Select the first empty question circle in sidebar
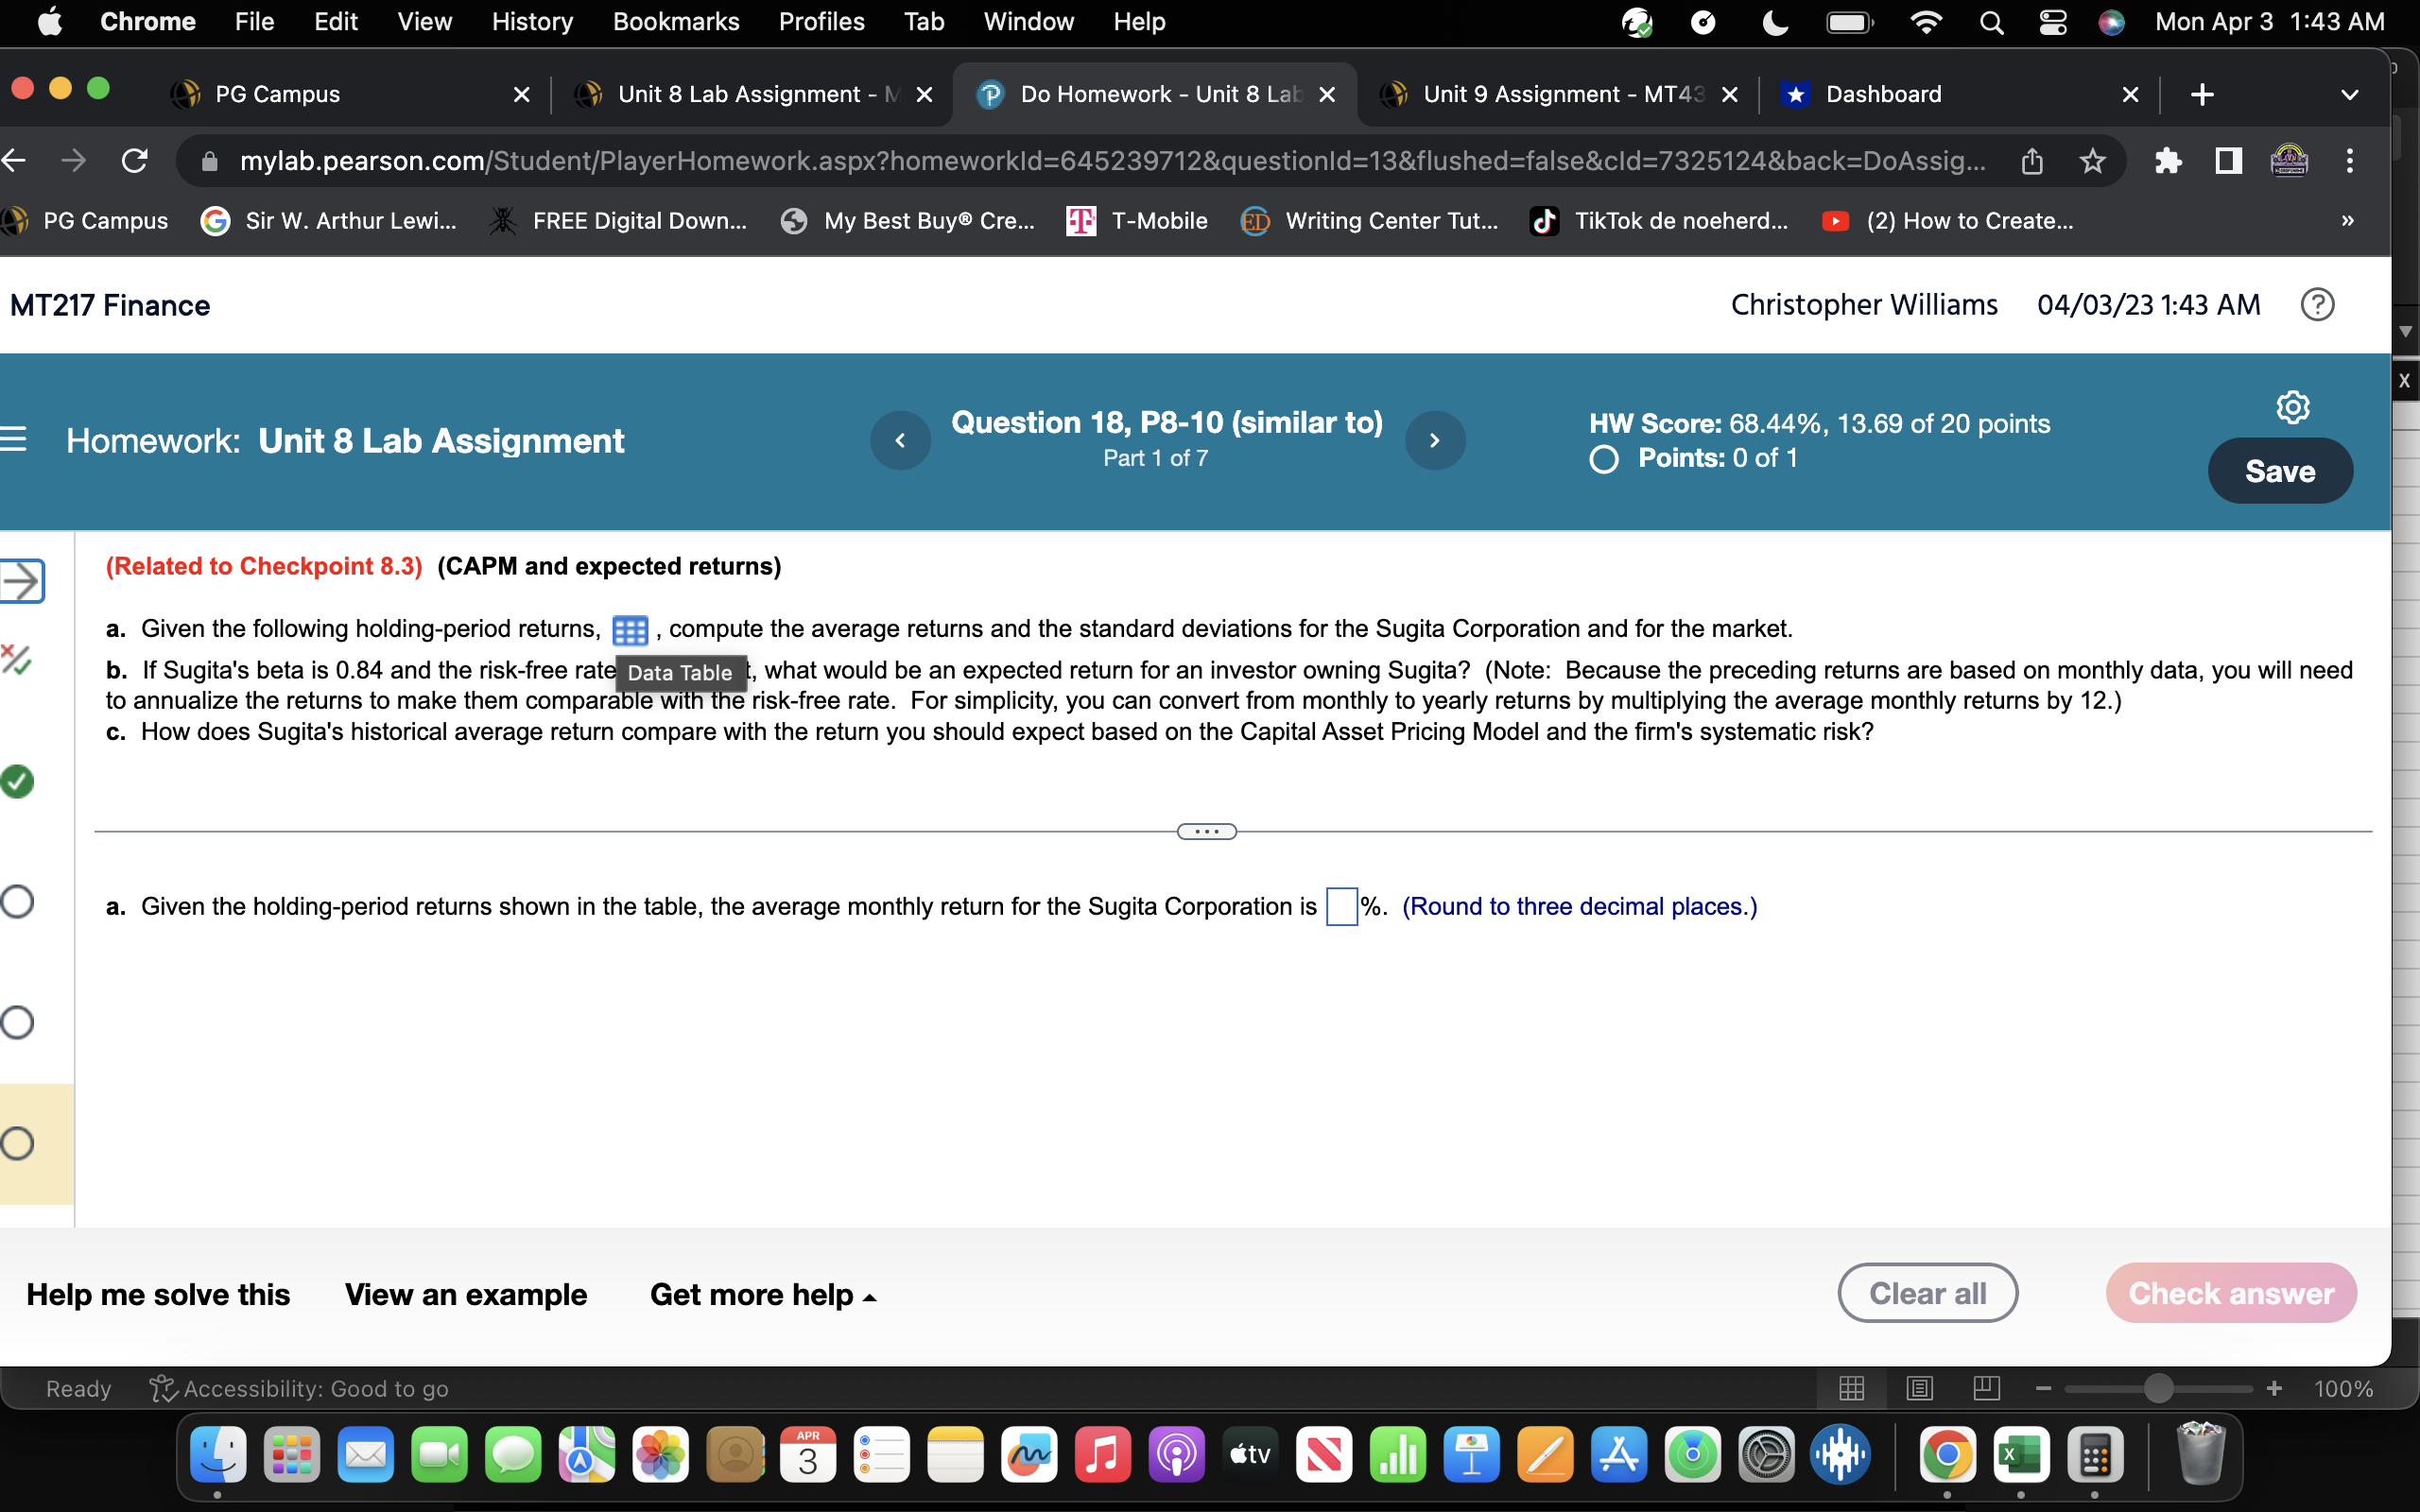 point(16,901)
